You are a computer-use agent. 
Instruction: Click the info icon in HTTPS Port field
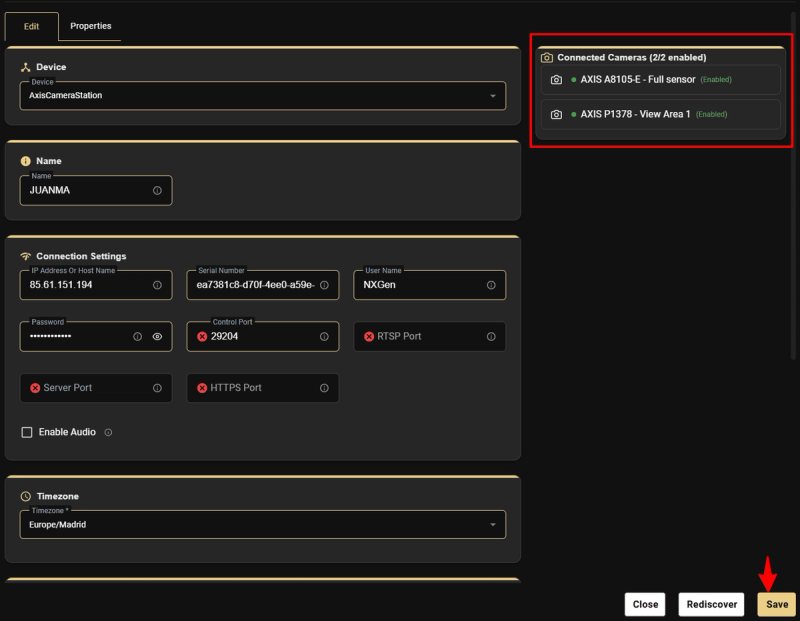pos(324,388)
